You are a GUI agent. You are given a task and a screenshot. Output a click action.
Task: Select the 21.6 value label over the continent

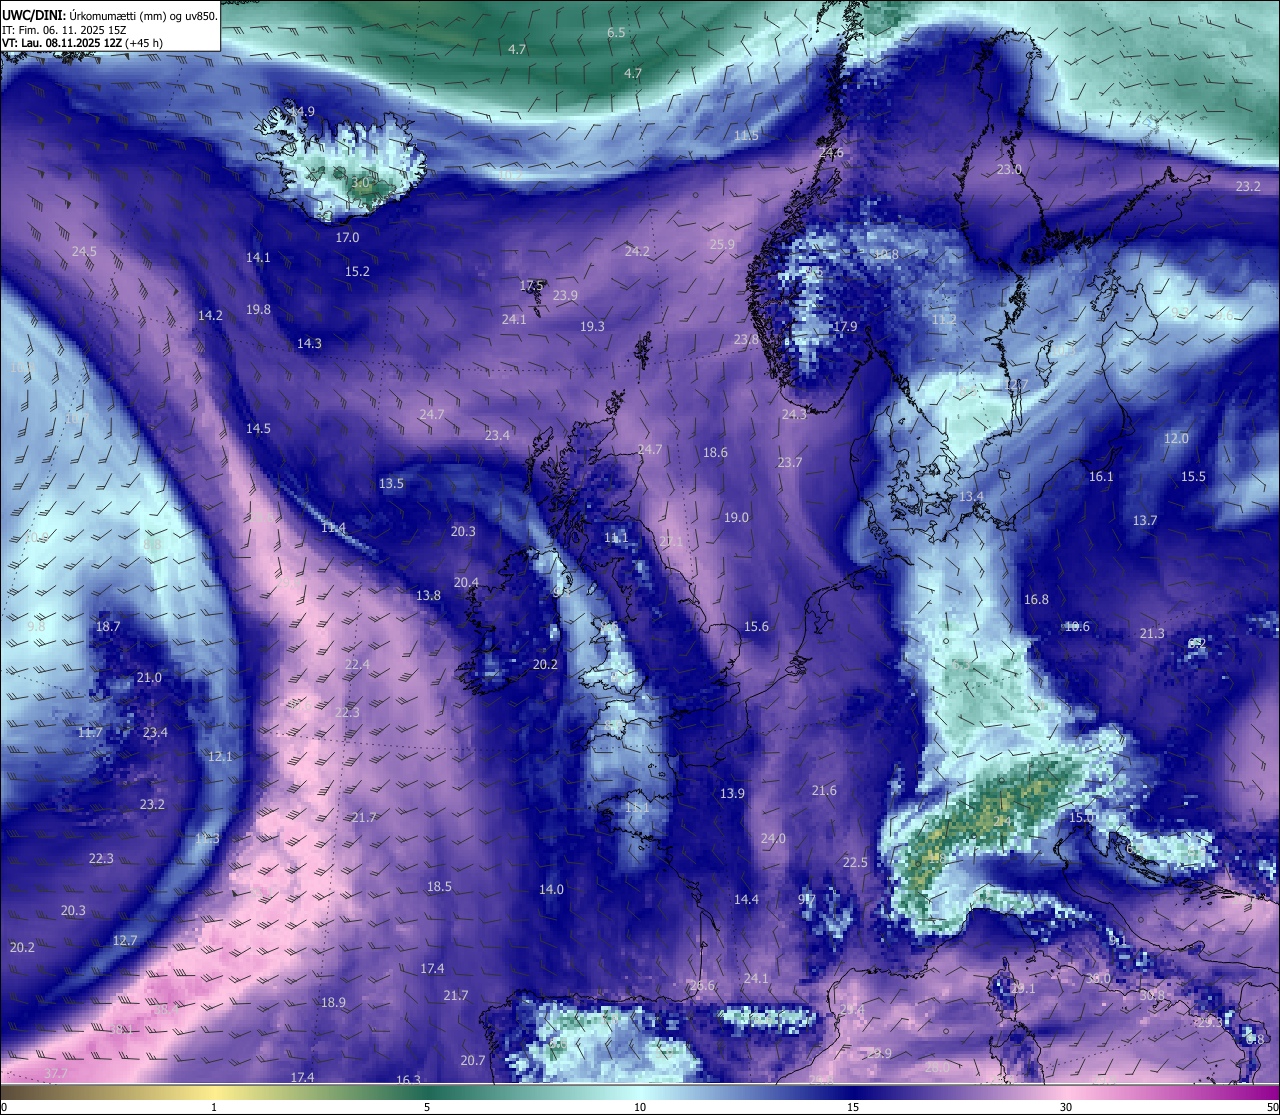pos(824,791)
